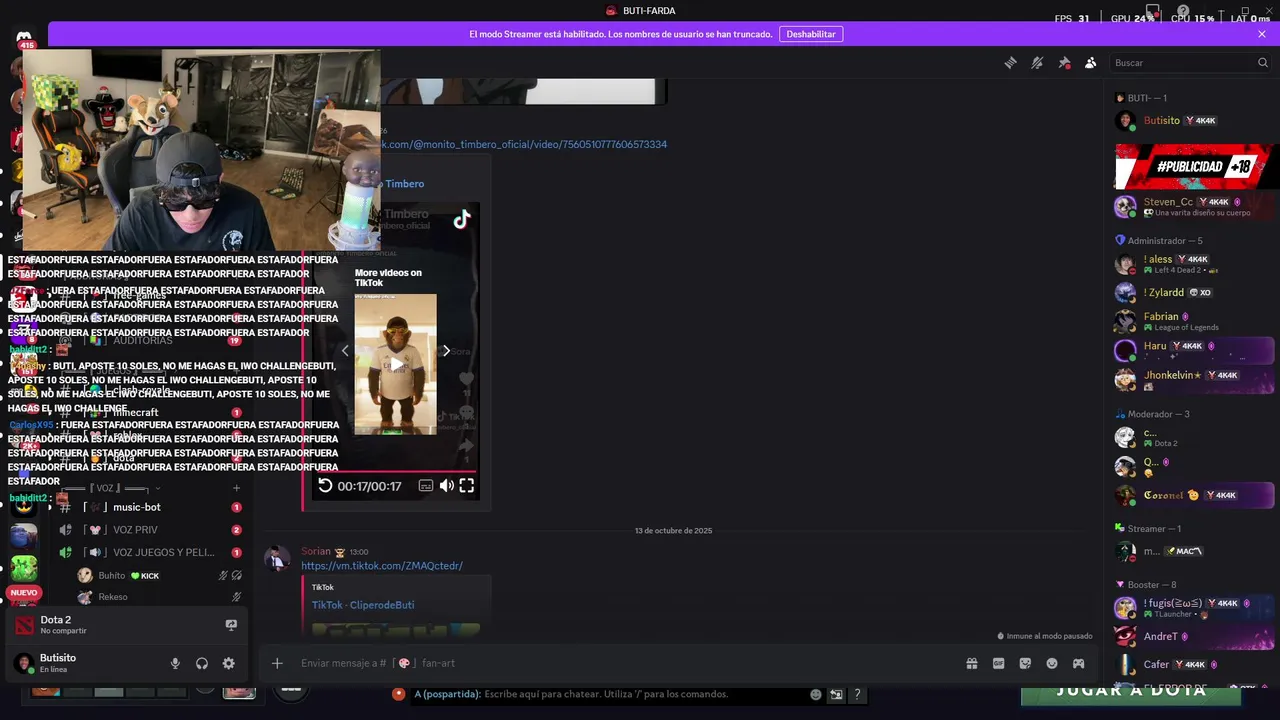Click the TikTok player progress bar
1280x720 pixels.
pos(395,471)
